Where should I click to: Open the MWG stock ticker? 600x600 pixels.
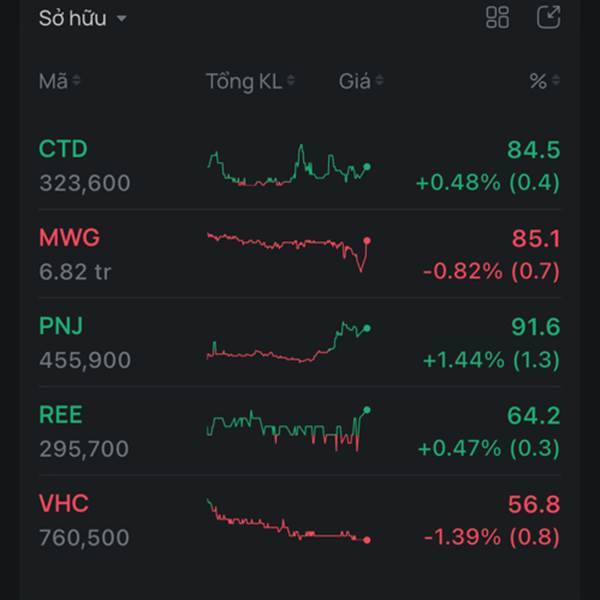[x=69, y=238]
